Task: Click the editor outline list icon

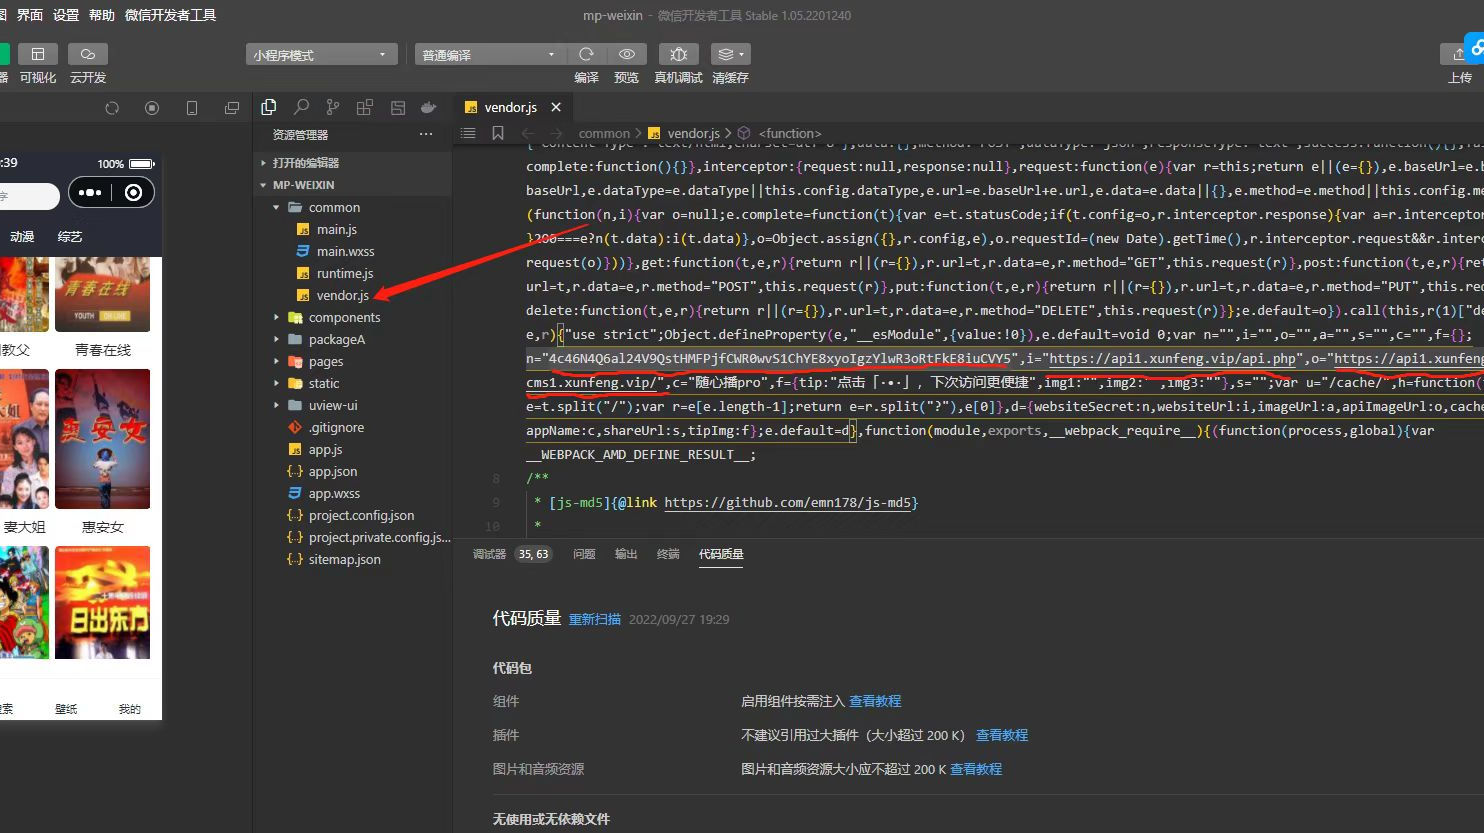Action: [468, 133]
